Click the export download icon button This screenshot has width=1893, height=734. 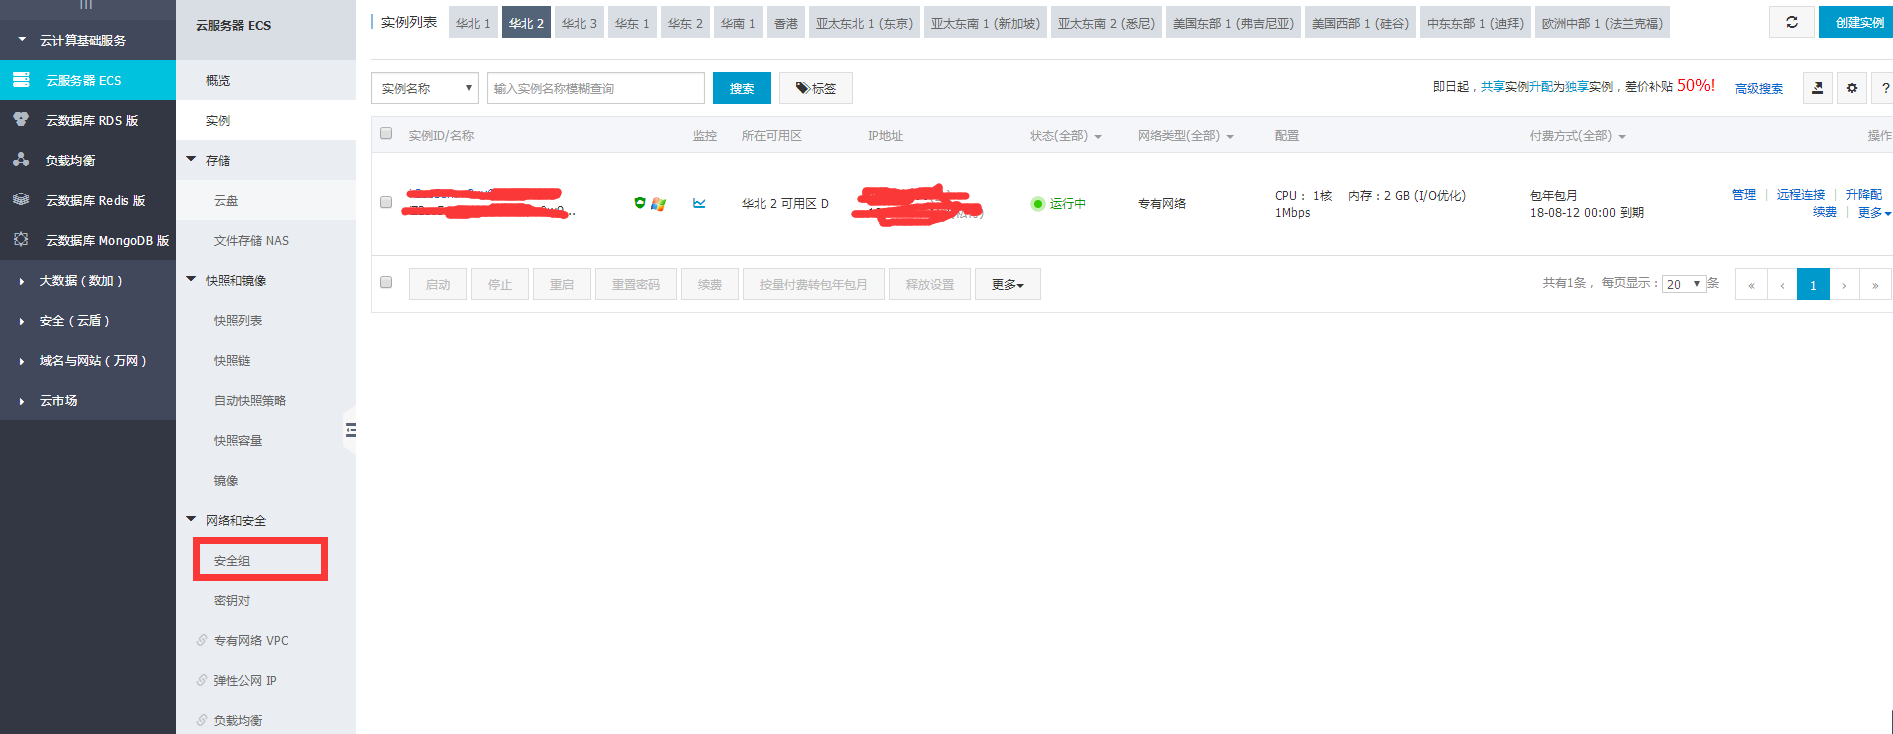point(1817,88)
